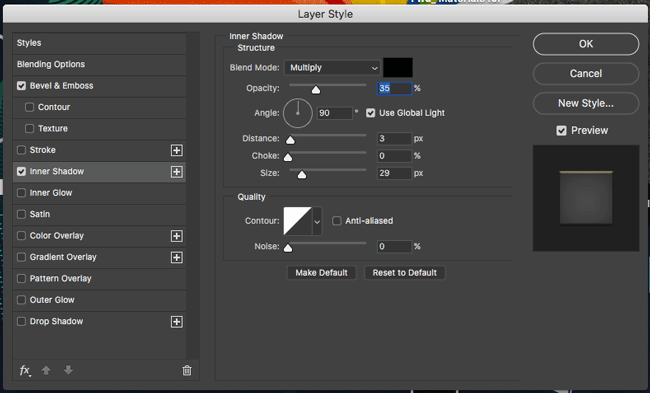Move effect up with the arrow icon
Screen dimensions: 650x393
click(x=46, y=370)
